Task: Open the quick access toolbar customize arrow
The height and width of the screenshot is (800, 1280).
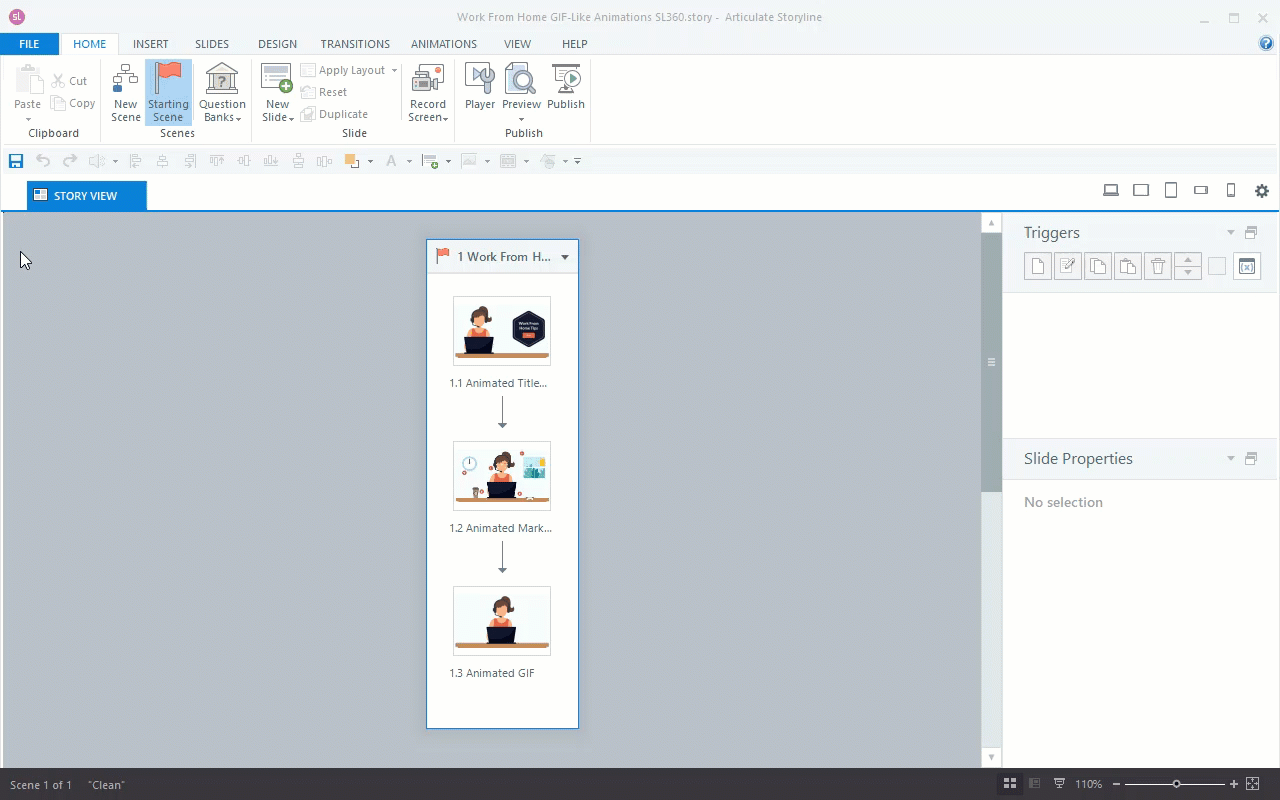Action: pyautogui.click(x=577, y=161)
